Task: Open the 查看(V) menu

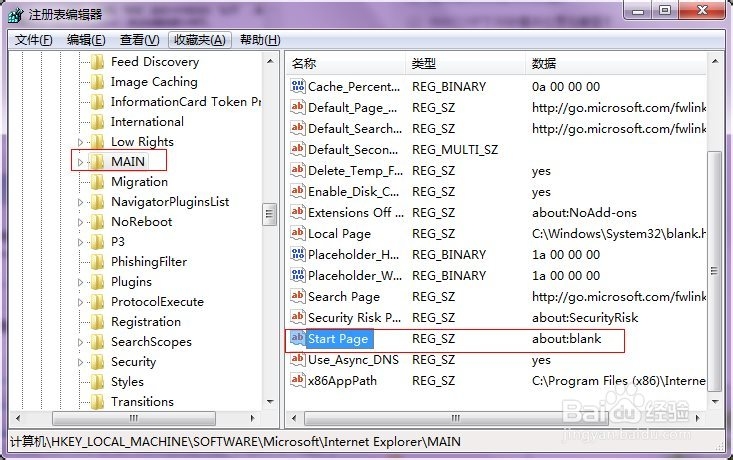Action: click(140, 40)
